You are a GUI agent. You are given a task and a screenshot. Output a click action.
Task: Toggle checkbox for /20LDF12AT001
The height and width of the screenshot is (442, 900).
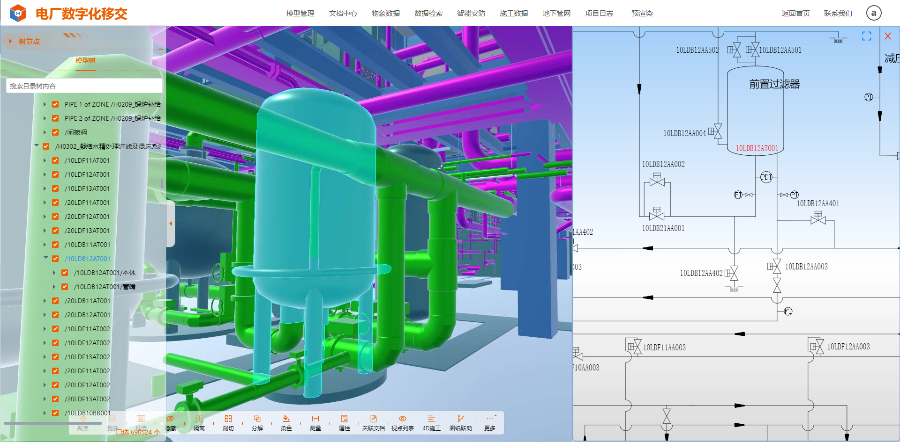[x=56, y=216]
